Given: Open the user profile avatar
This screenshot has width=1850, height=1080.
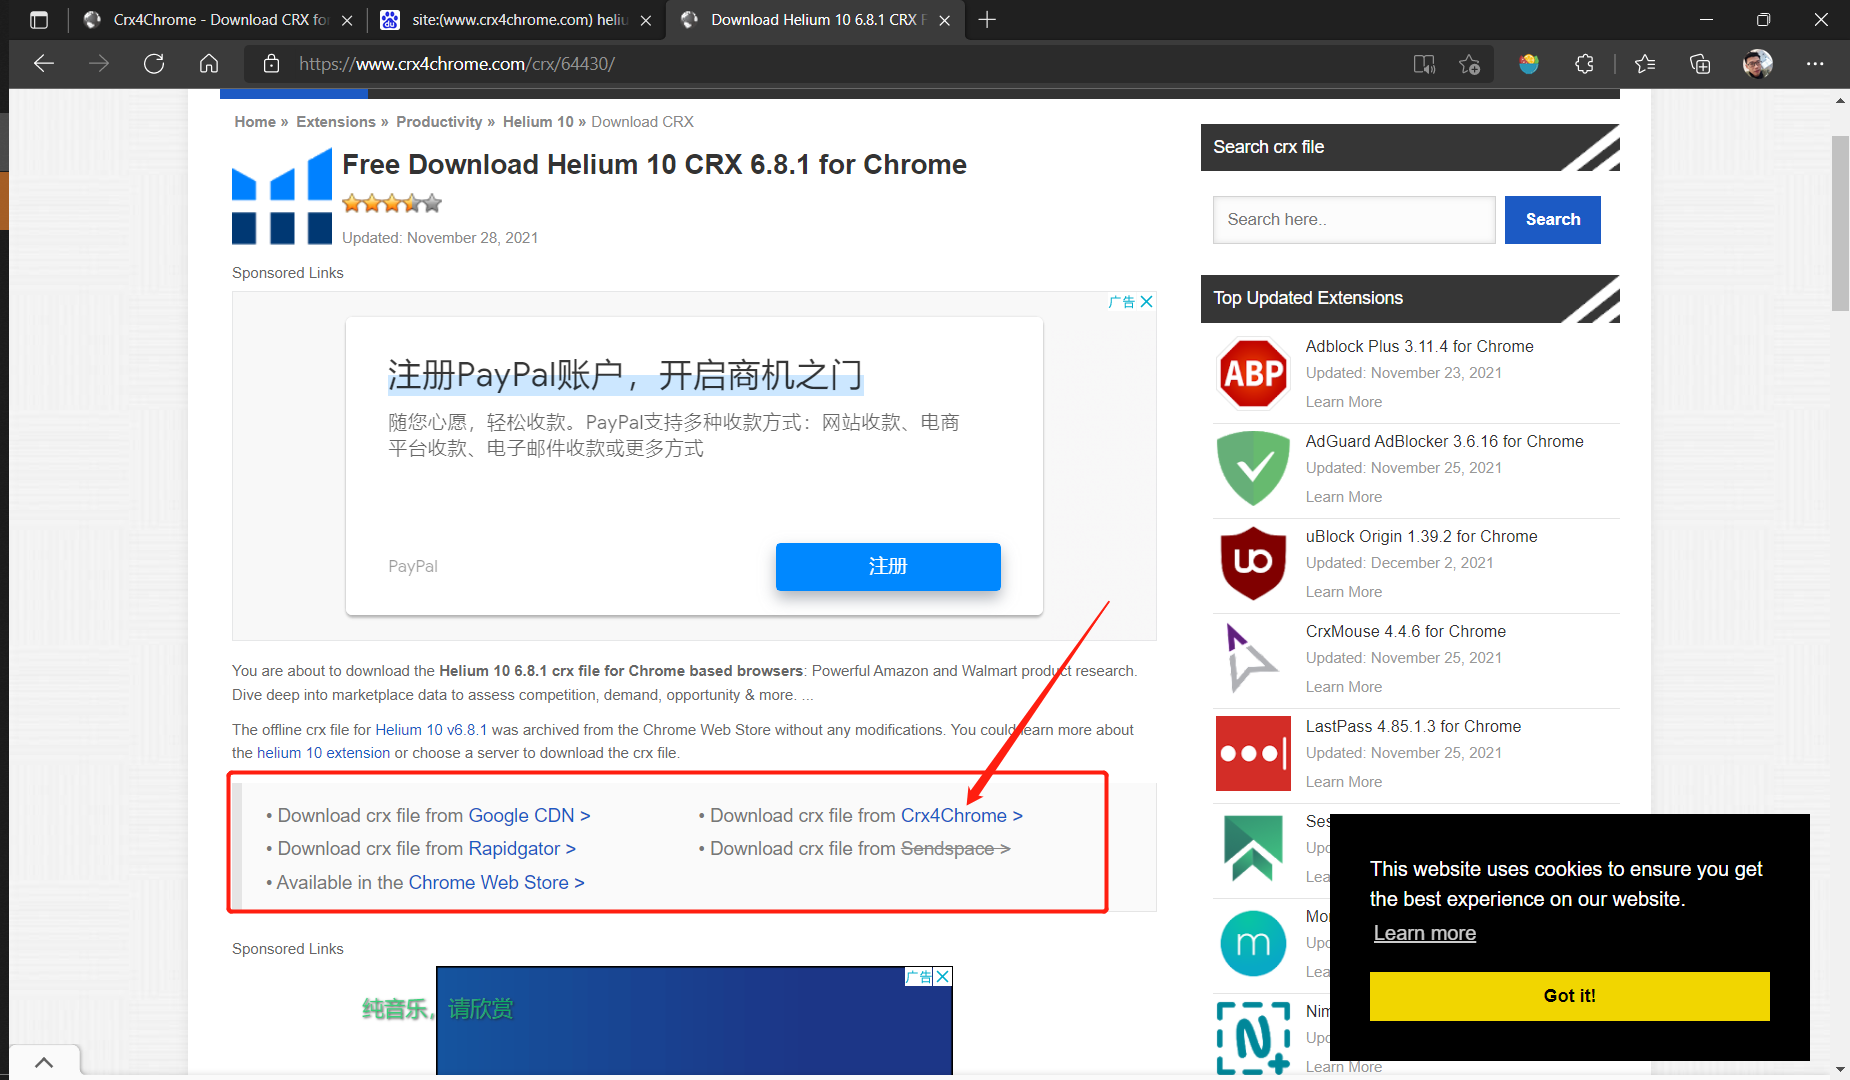Looking at the screenshot, I should tap(1757, 64).
